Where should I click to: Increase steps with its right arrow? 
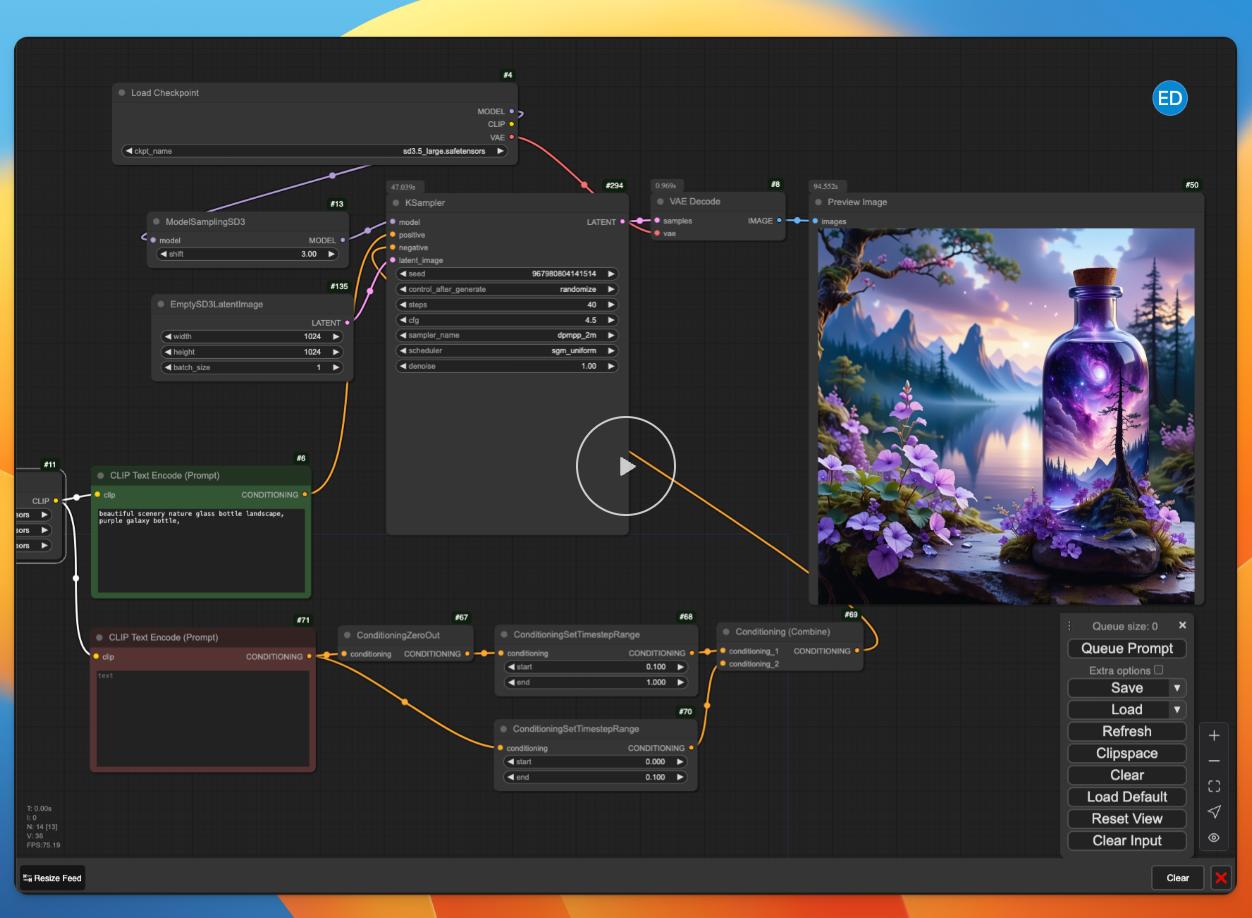611,305
